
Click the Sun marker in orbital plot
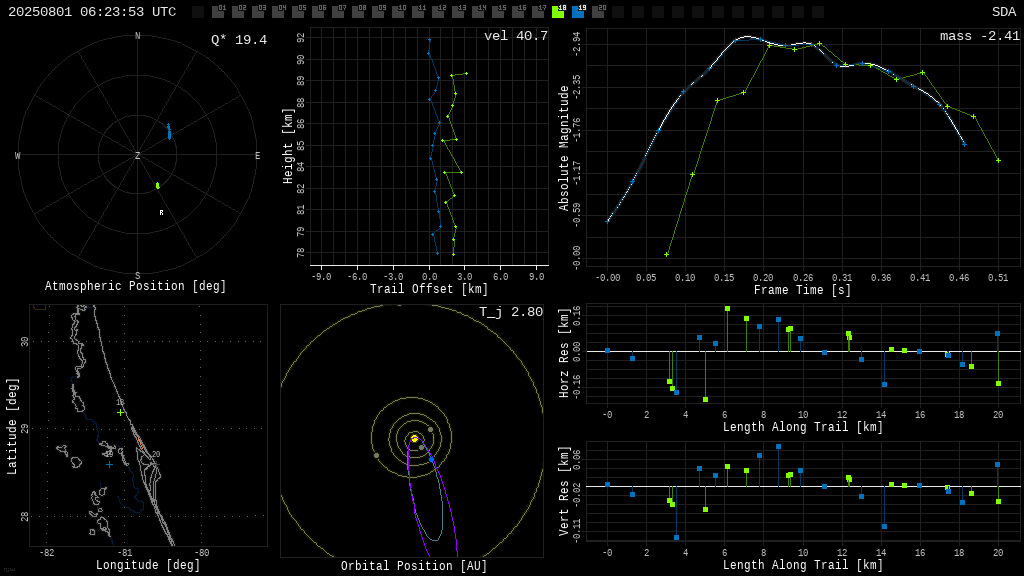point(414,439)
